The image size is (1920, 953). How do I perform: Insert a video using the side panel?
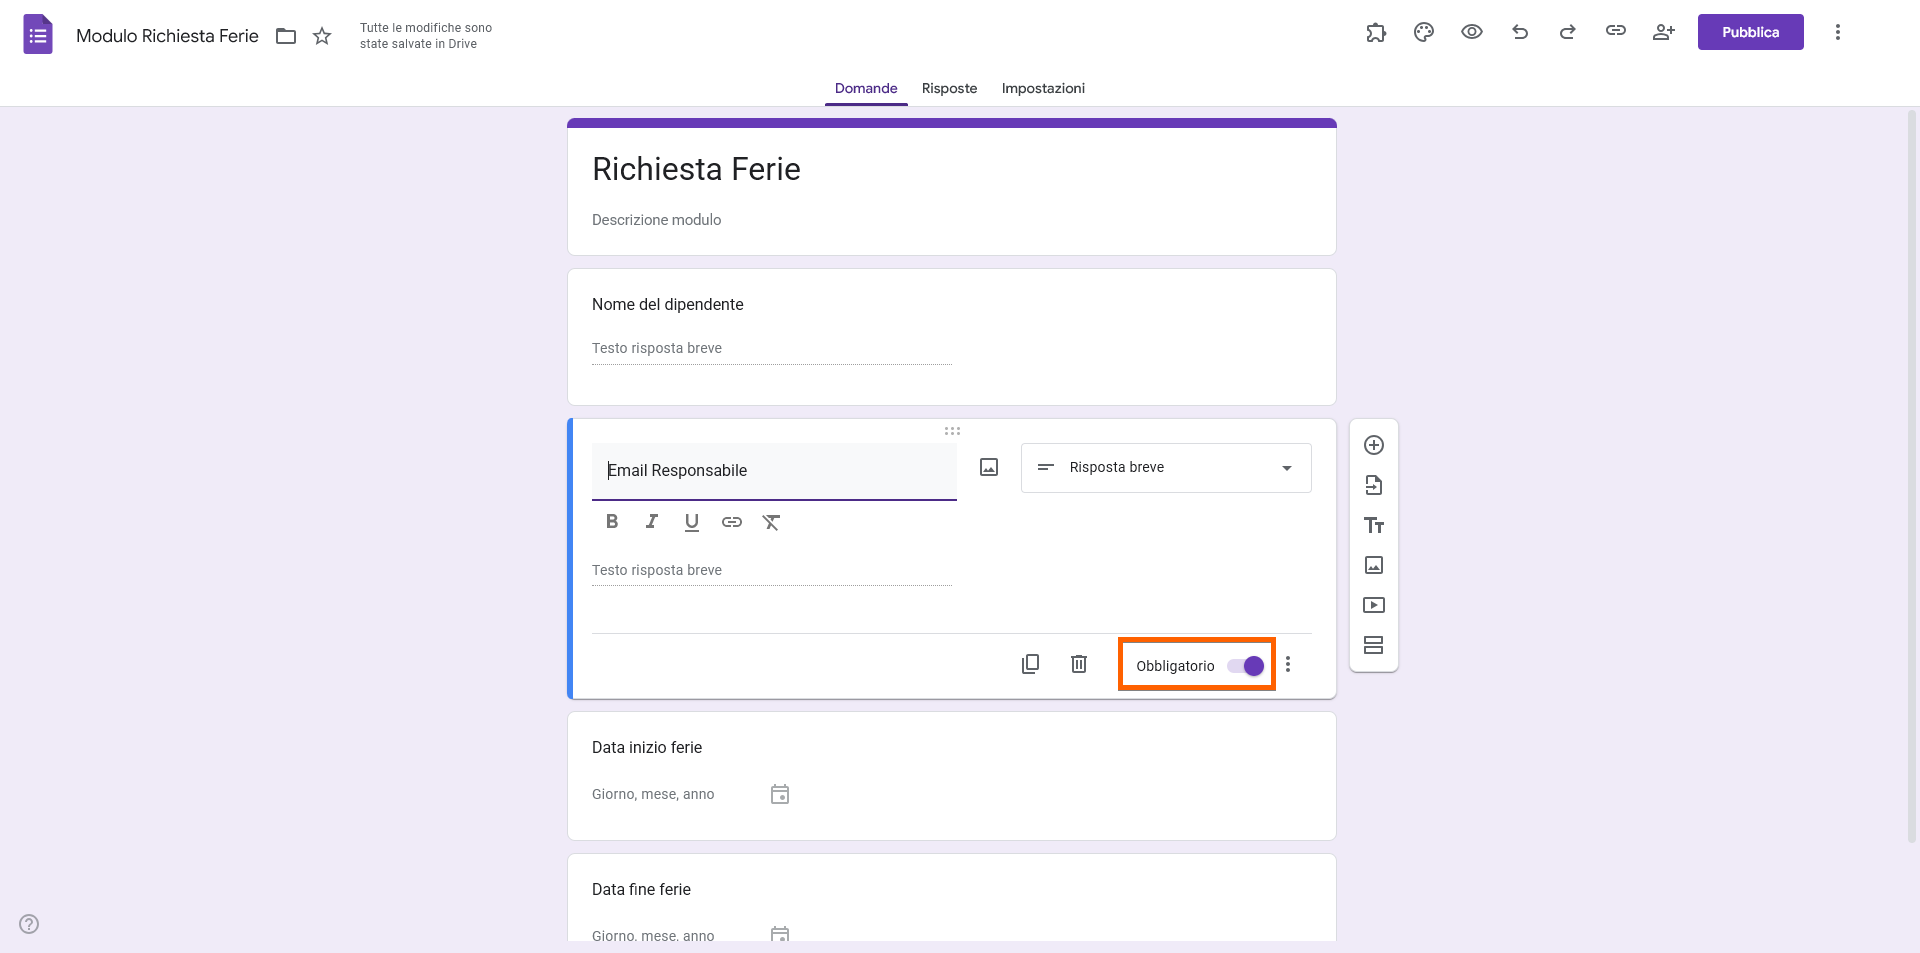tap(1374, 605)
